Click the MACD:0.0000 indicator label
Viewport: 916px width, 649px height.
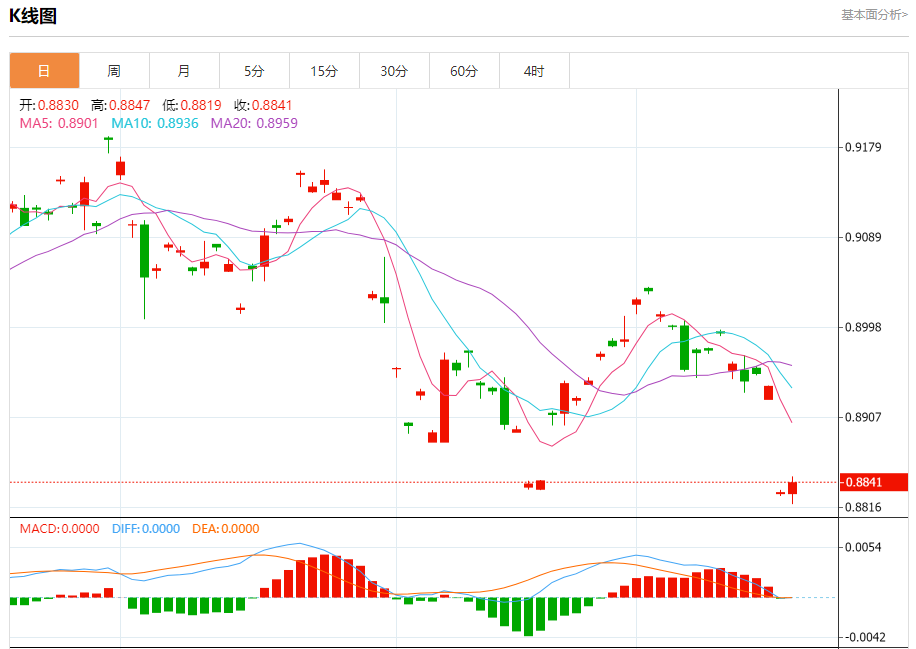coord(60,529)
